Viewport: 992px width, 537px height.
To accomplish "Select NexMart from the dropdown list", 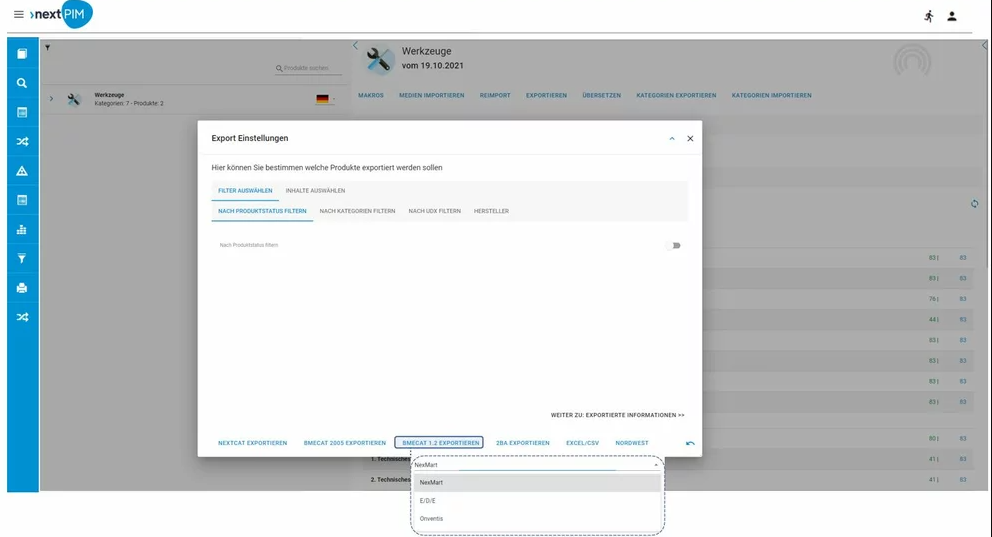I will click(x=537, y=483).
